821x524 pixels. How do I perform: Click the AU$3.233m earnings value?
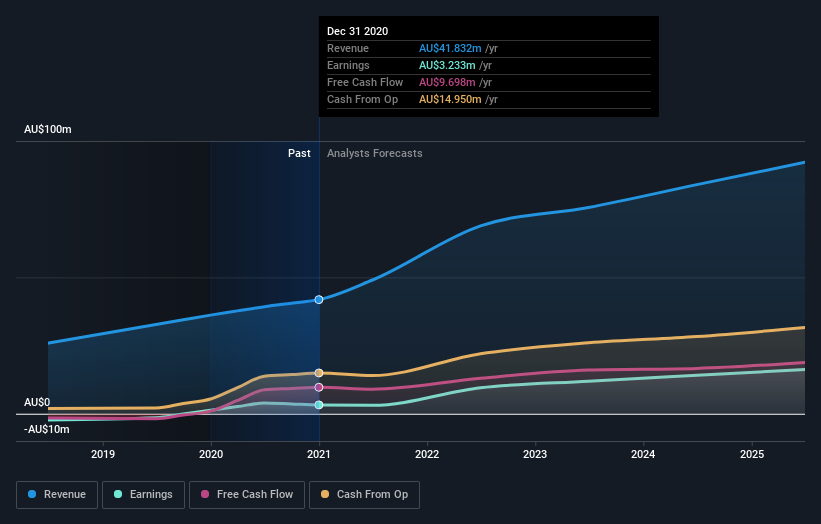(447, 65)
